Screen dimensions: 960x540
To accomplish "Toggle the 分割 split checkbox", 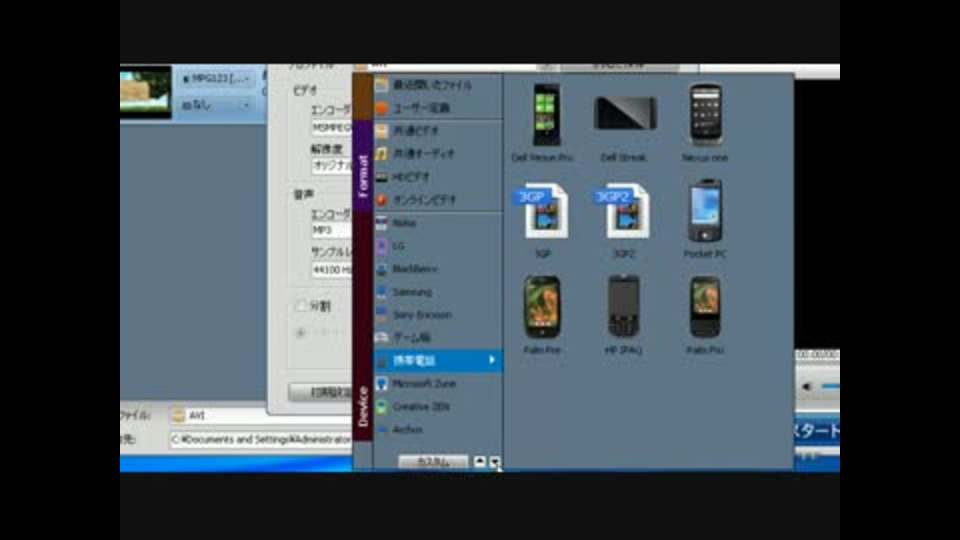I will (x=301, y=306).
